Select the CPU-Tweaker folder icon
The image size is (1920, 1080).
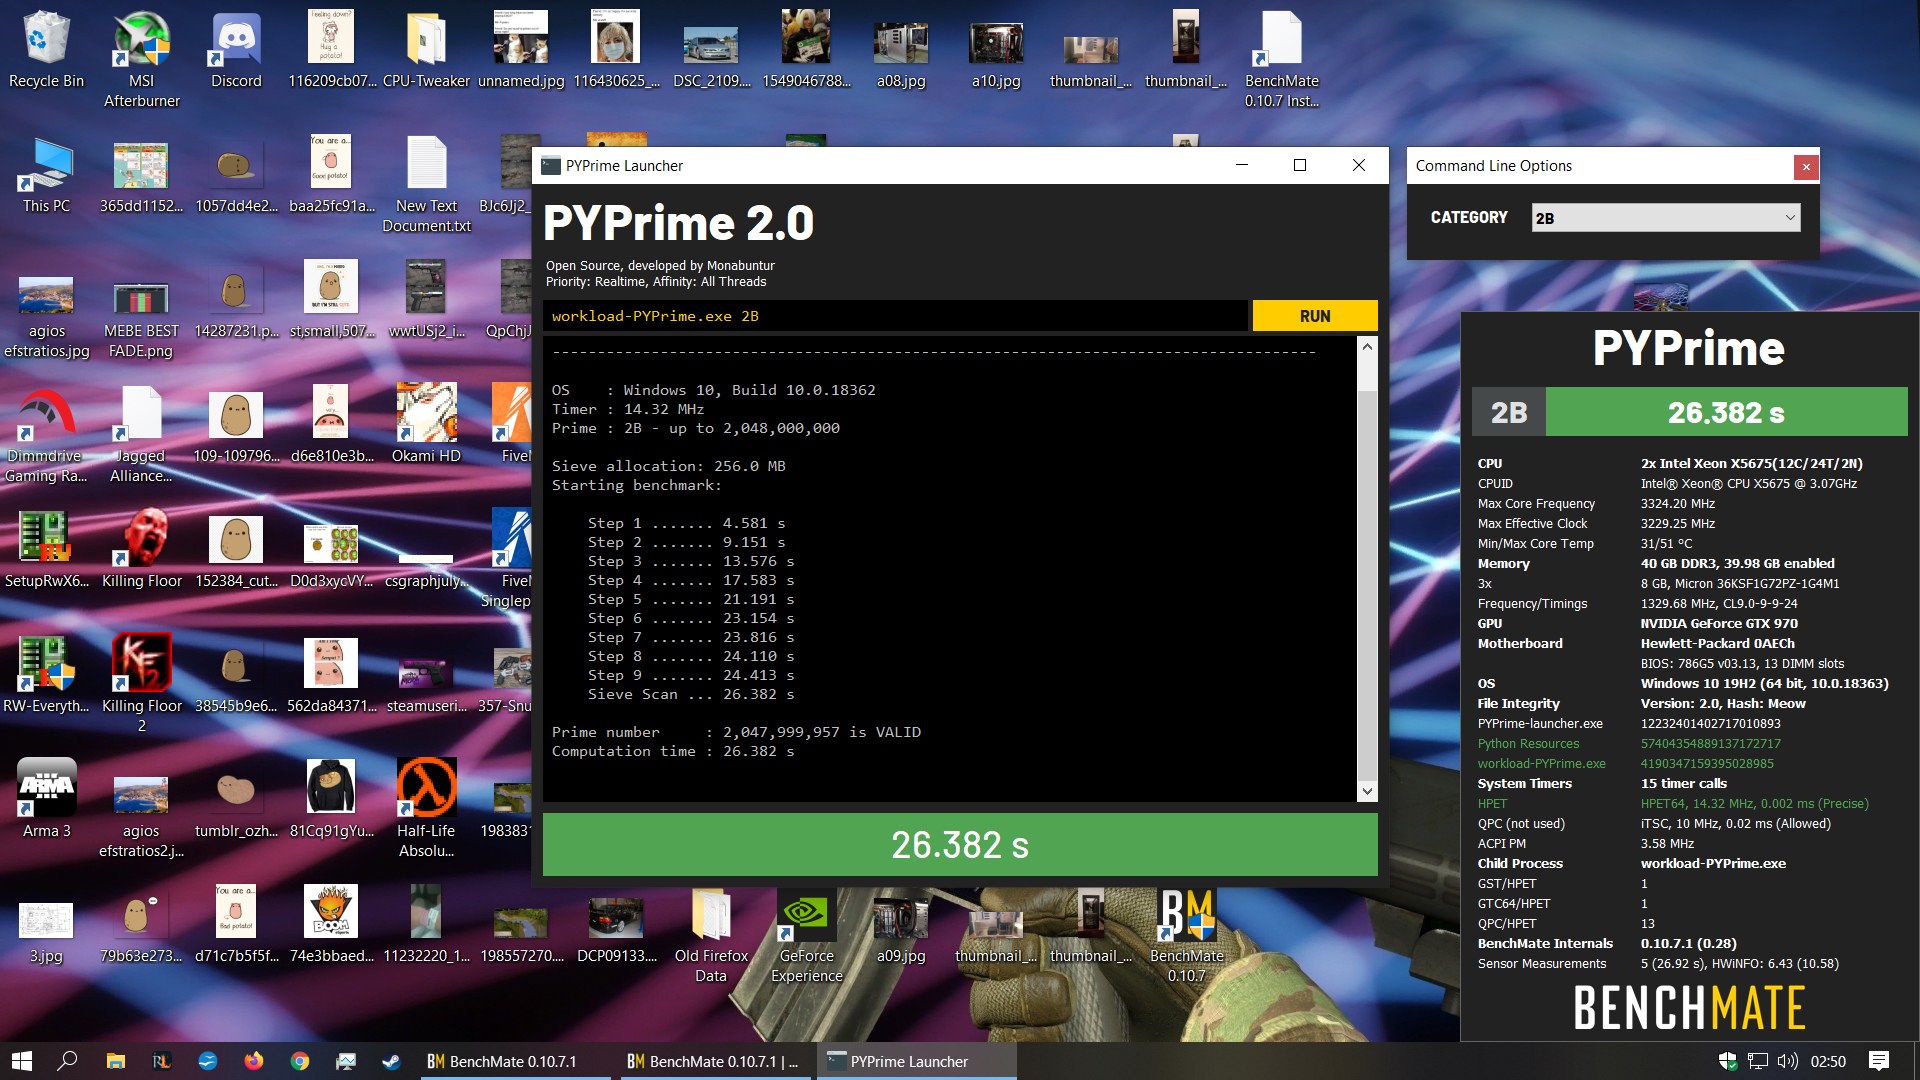pyautogui.click(x=426, y=50)
